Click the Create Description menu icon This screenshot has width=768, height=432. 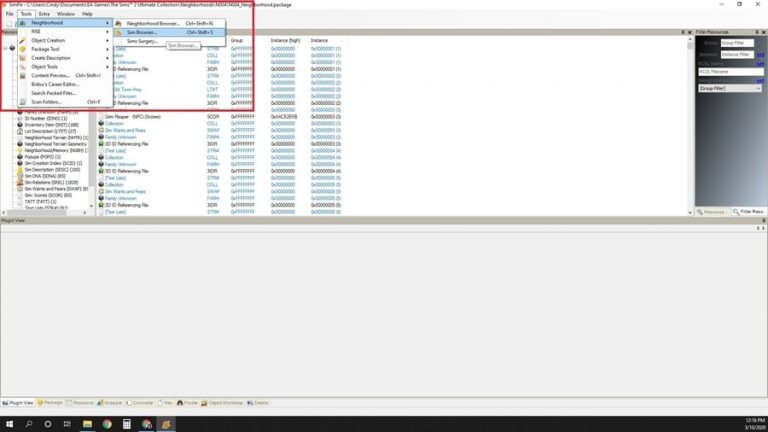tap(23, 58)
